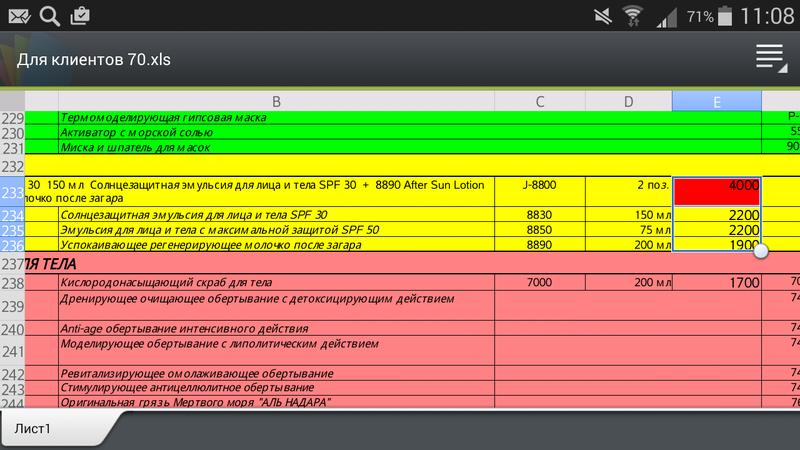Select row header 236
This screenshot has width=800, height=450.
point(12,245)
